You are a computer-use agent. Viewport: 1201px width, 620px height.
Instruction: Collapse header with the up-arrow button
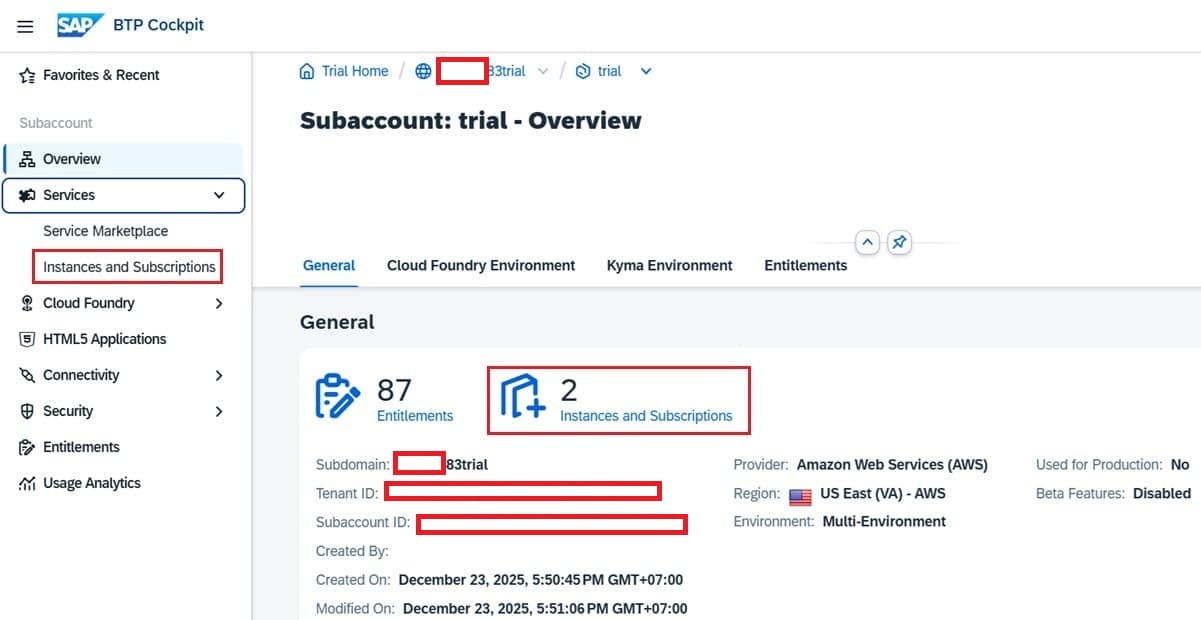(868, 243)
